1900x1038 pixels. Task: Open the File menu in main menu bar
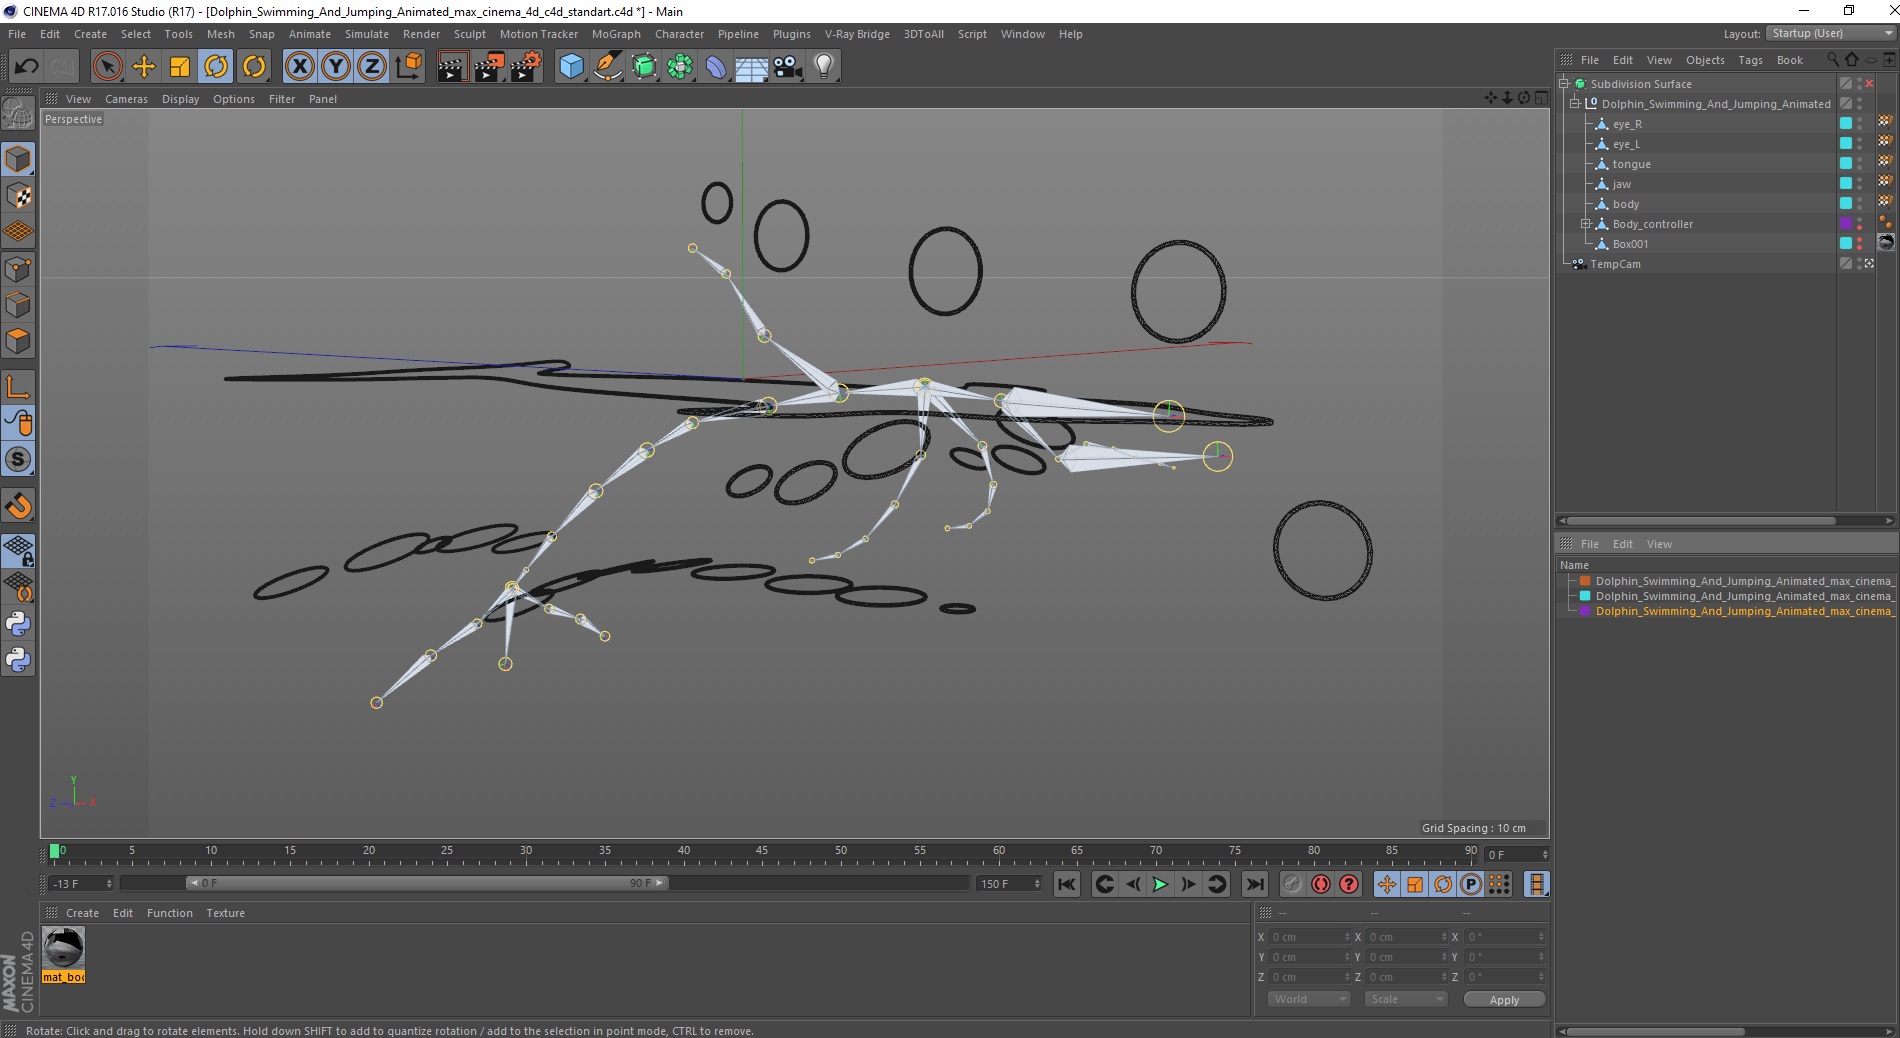pyautogui.click(x=17, y=34)
